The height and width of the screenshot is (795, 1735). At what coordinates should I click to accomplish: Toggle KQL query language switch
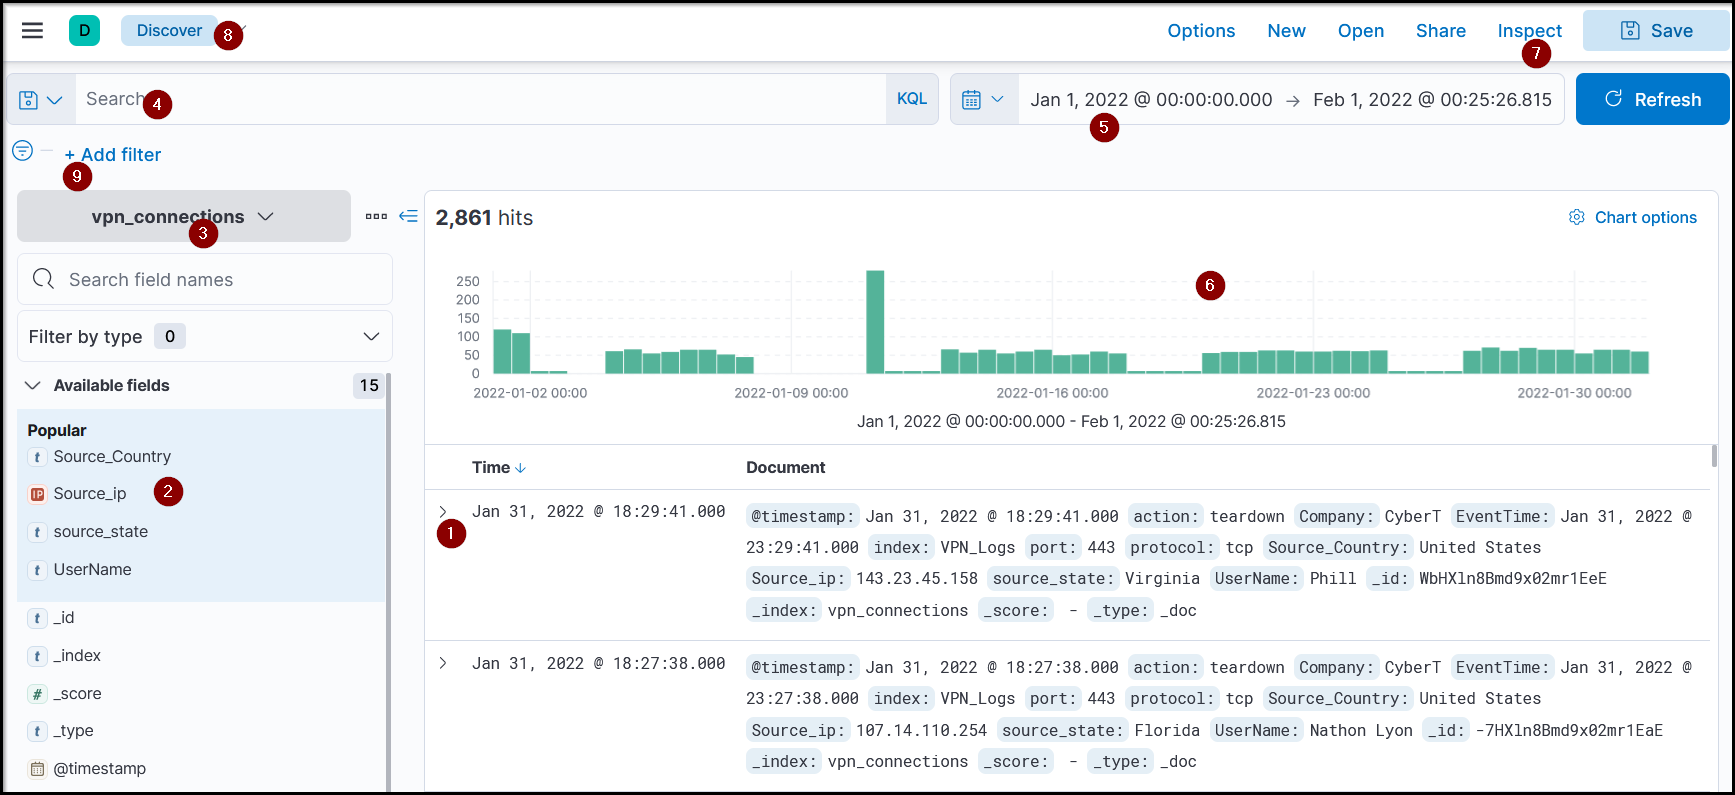pos(911,99)
